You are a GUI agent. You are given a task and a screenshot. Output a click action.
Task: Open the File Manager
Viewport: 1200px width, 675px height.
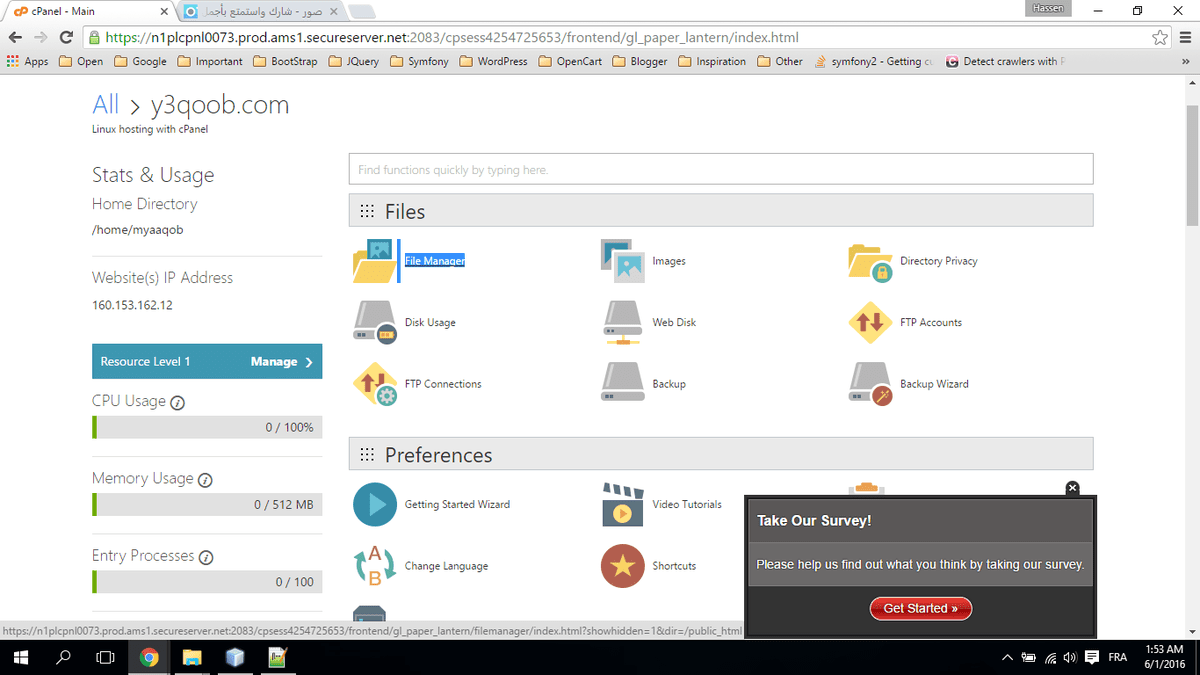point(434,260)
